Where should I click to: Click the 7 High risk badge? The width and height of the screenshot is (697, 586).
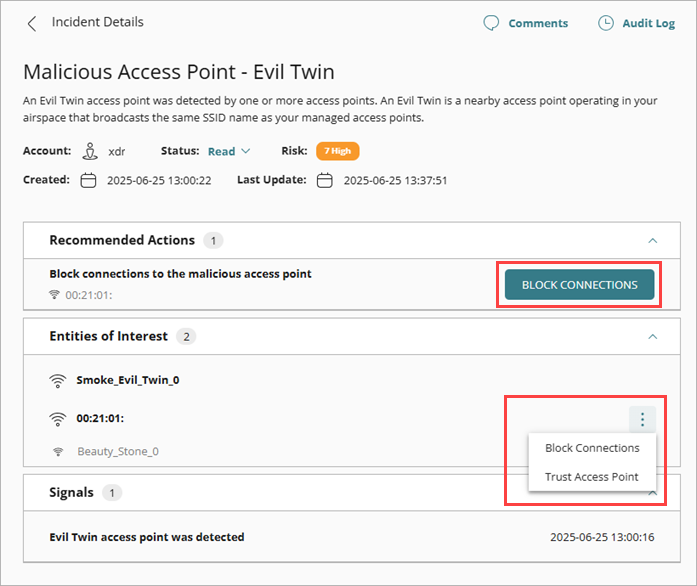pos(337,152)
